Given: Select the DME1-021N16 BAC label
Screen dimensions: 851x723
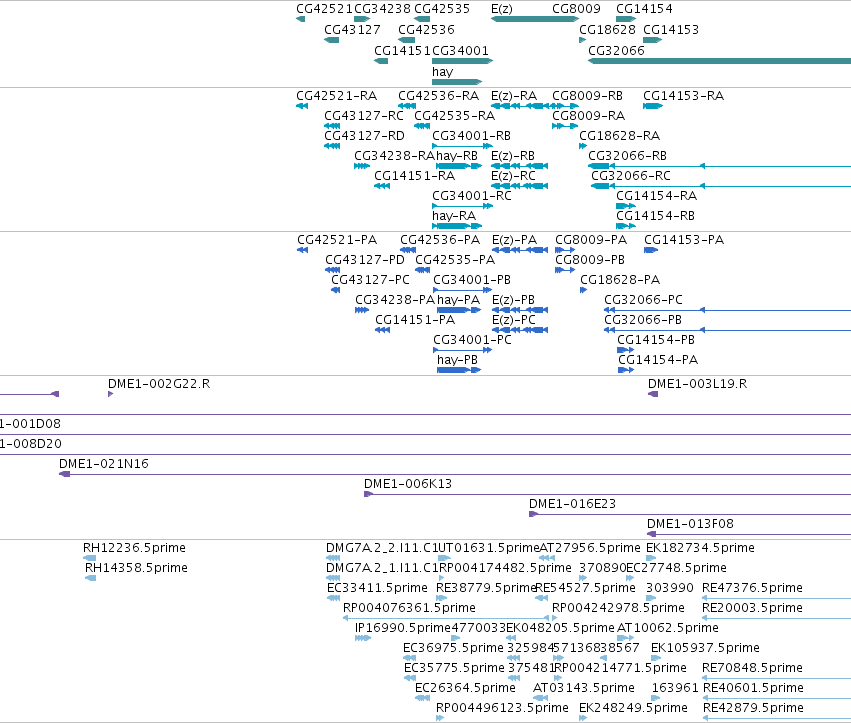Looking at the screenshot, I should tap(104, 464).
